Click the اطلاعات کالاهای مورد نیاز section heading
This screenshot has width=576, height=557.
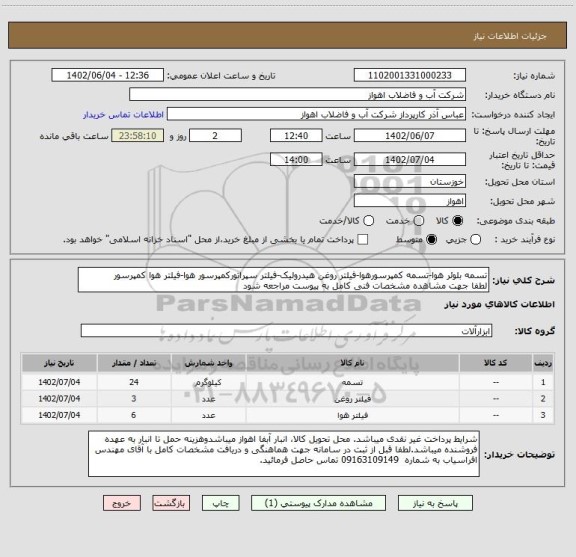pyautogui.click(x=500, y=304)
